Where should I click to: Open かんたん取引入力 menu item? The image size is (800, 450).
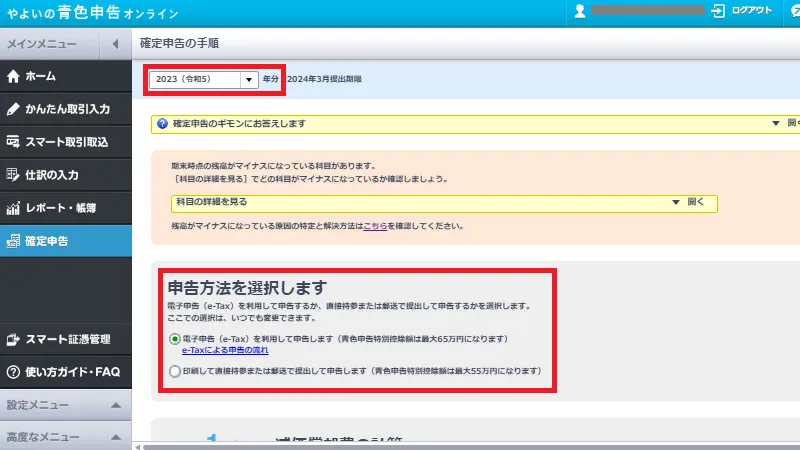click(66, 109)
